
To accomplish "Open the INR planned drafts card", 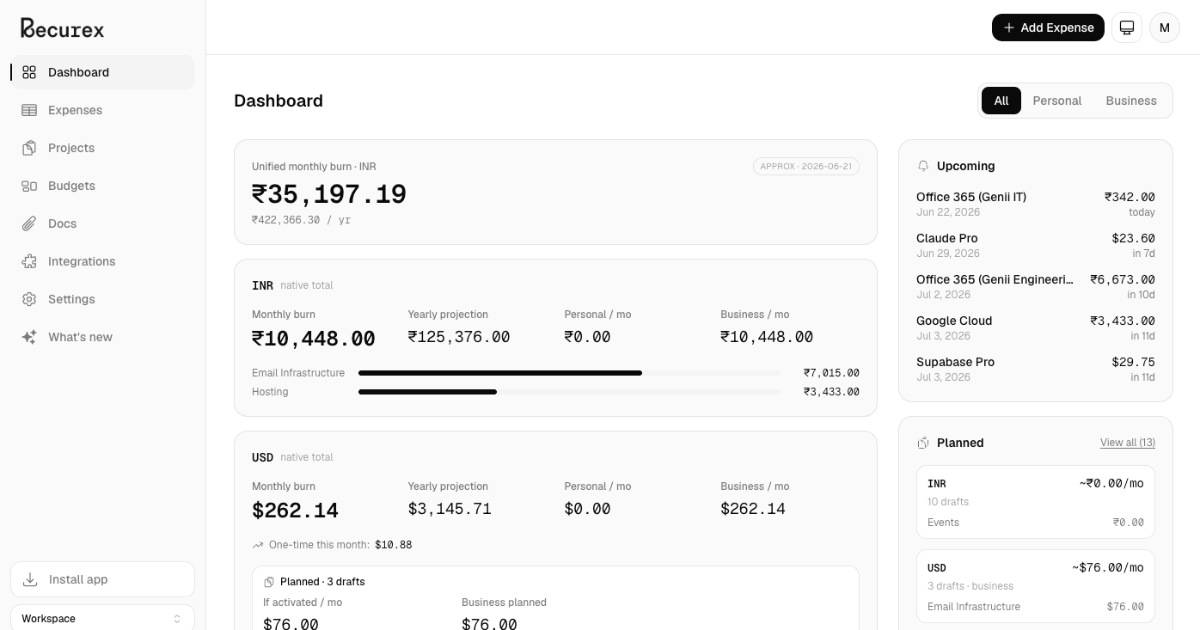I will [1035, 502].
